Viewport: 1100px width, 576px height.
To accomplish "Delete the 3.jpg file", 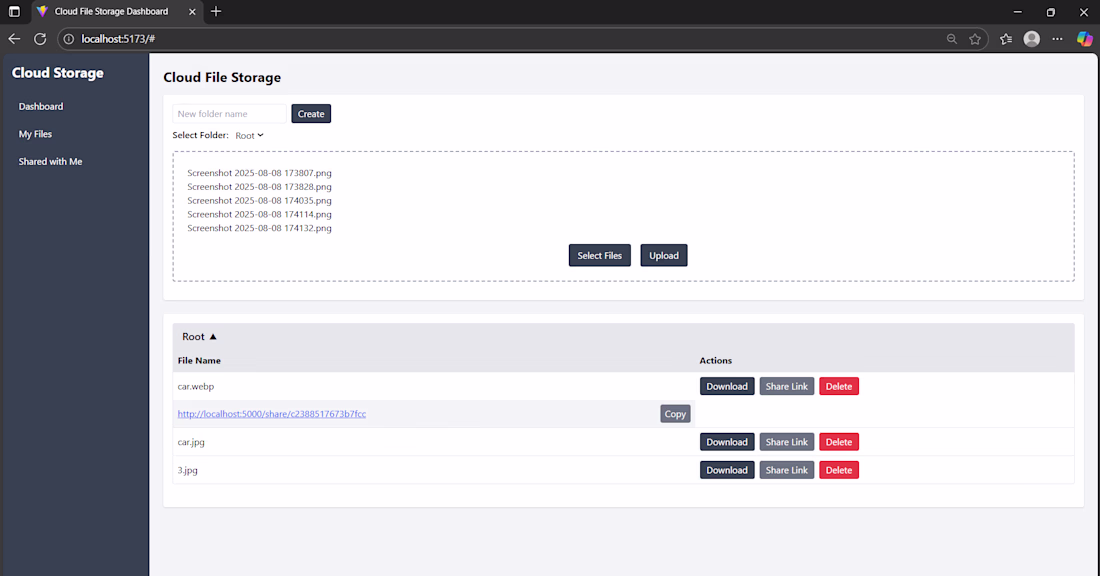I will tap(839, 470).
